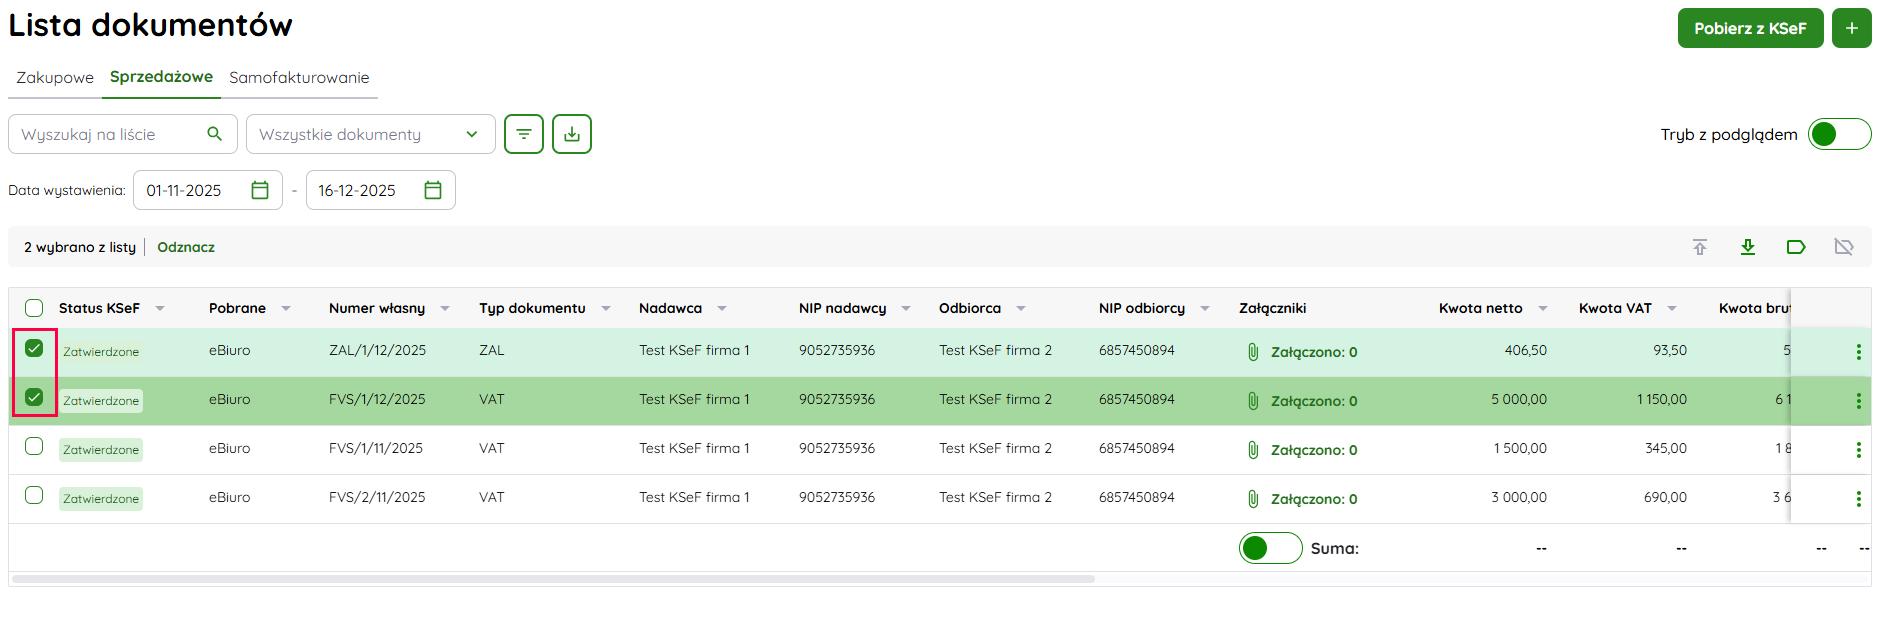1883x636 pixels.
Task: Expand the Status KSeF column dropdown arrow
Action: point(160,309)
